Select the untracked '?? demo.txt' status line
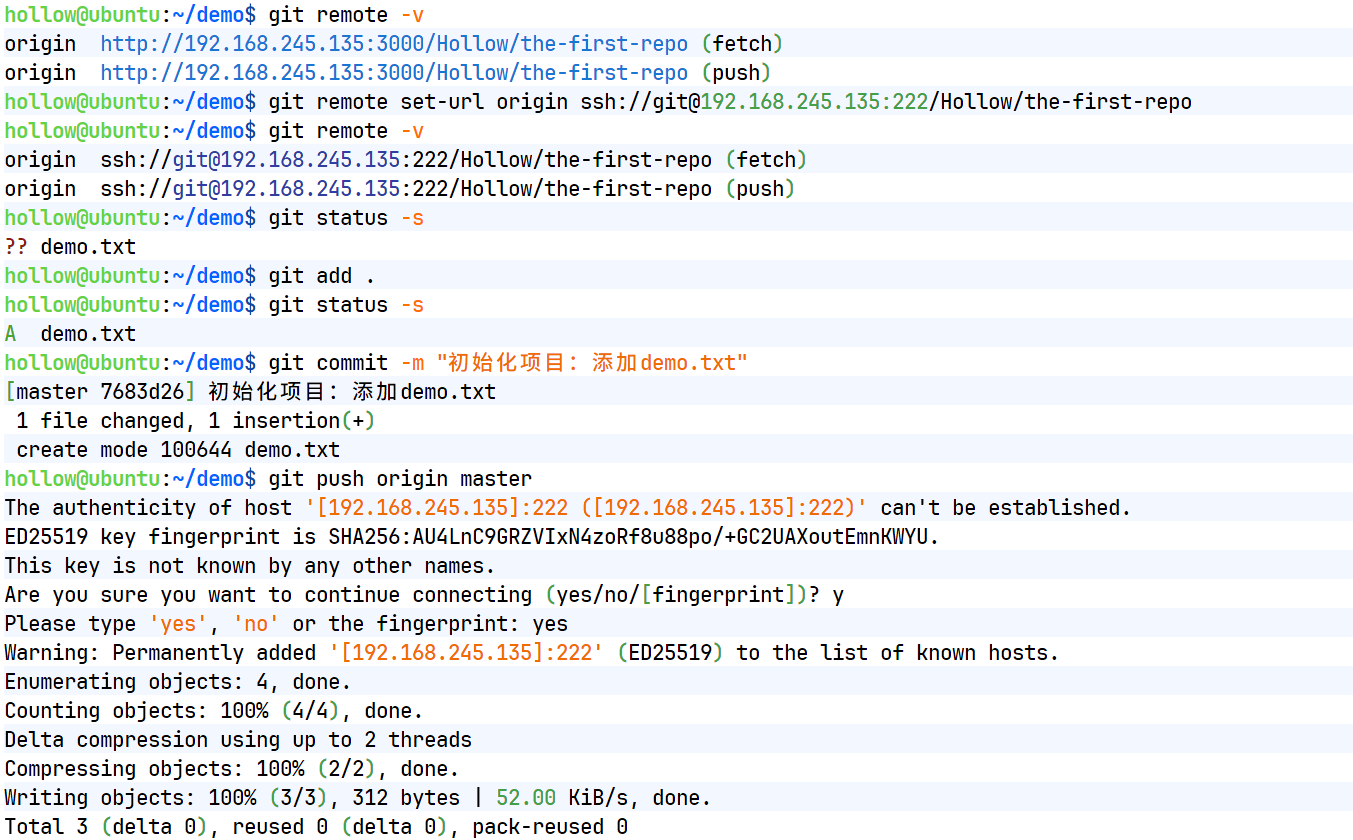Screen dimensions: 1353x840 pos(70,247)
